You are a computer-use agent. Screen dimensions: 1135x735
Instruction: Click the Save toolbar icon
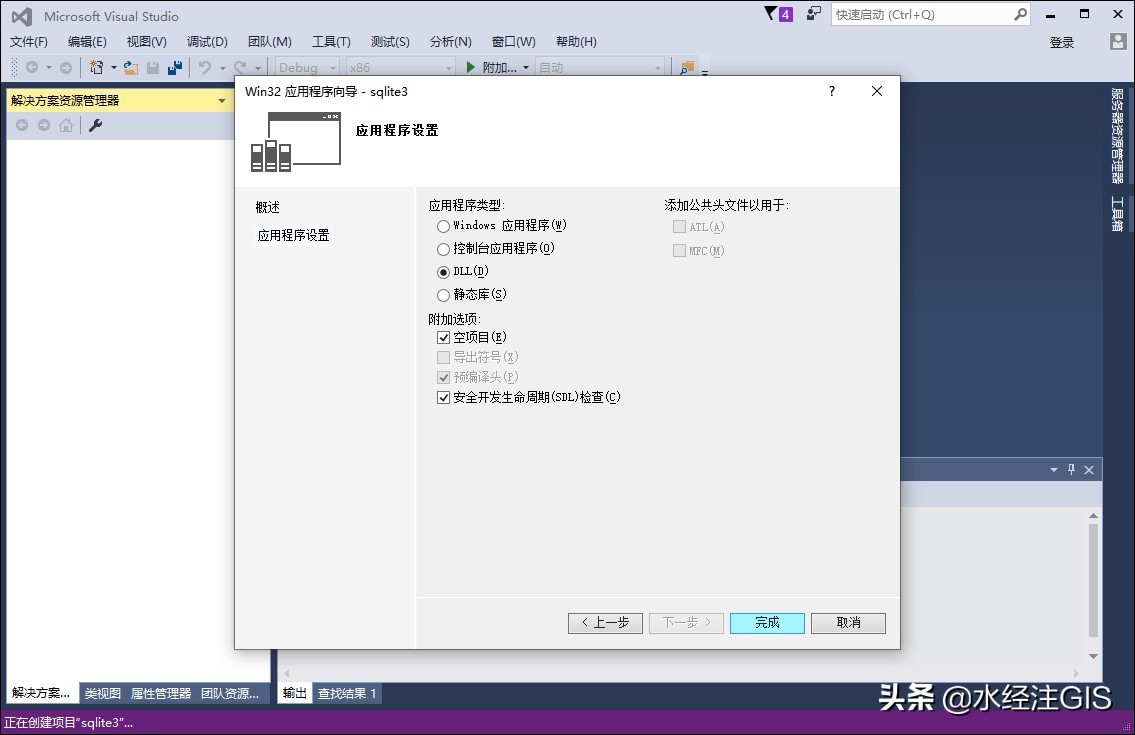pos(153,67)
